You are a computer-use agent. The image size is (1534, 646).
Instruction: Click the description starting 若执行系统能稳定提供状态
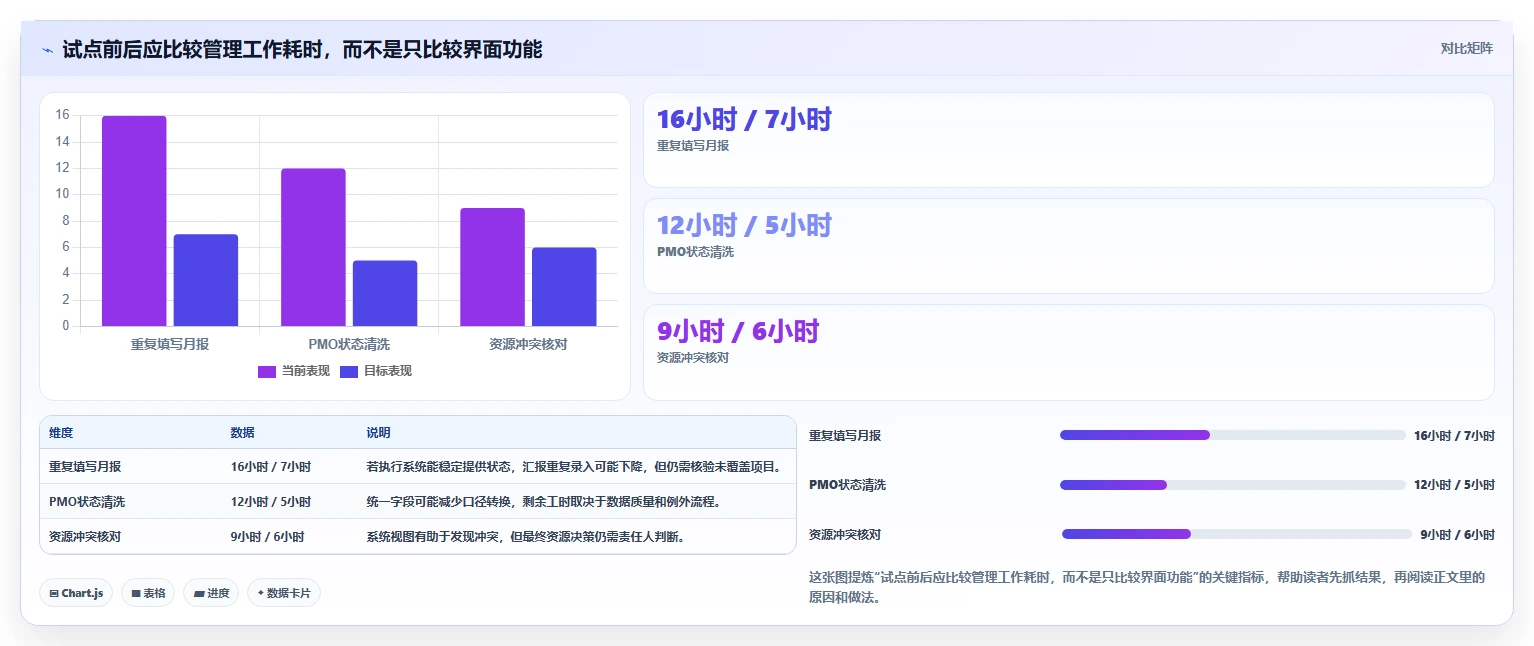tap(573, 467)
